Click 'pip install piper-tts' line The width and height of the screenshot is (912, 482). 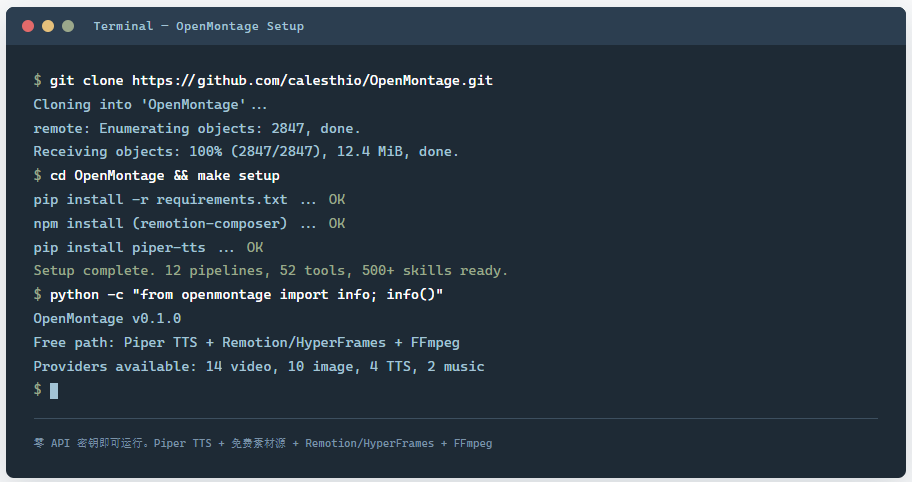coord(148,247)
